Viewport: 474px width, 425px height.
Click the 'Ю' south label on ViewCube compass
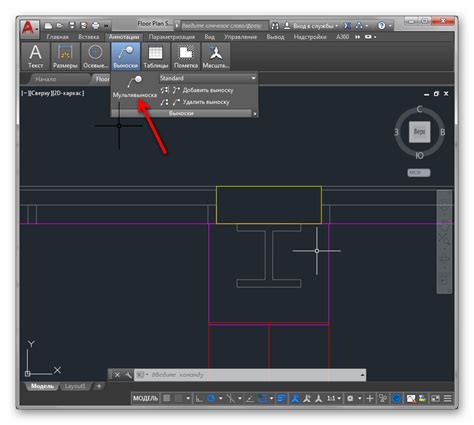pos(419,155)
